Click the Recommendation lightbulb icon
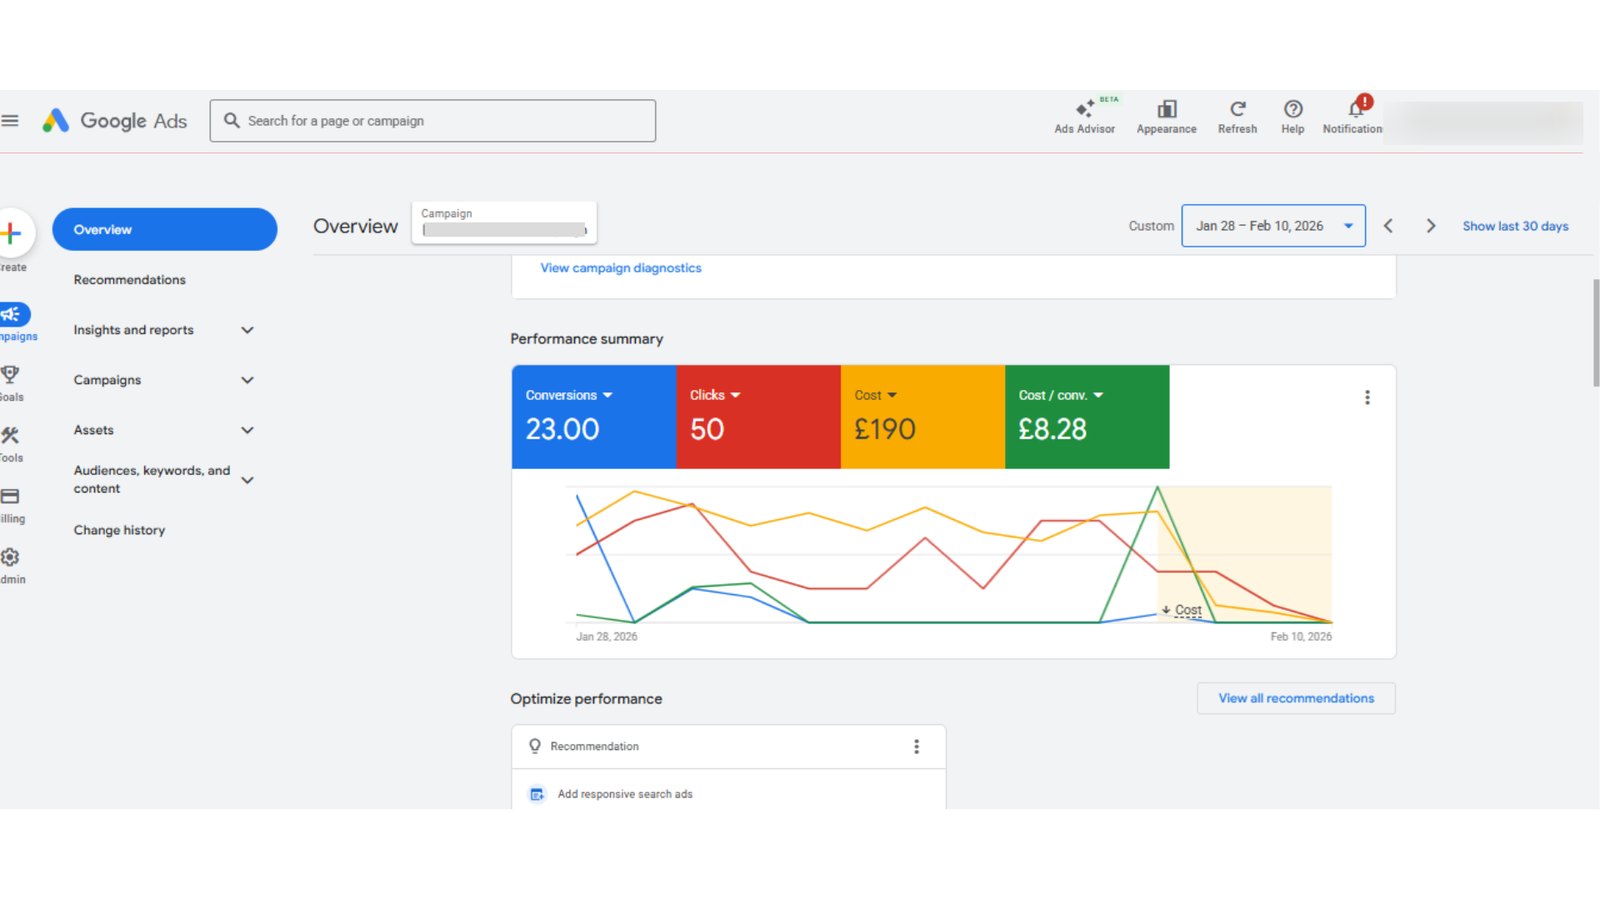Screen dimensions: 1600x900 [535, 746]
